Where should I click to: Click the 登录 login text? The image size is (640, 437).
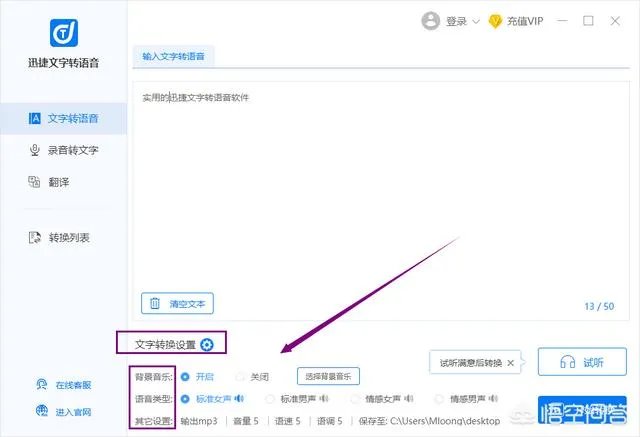[456, 21]
